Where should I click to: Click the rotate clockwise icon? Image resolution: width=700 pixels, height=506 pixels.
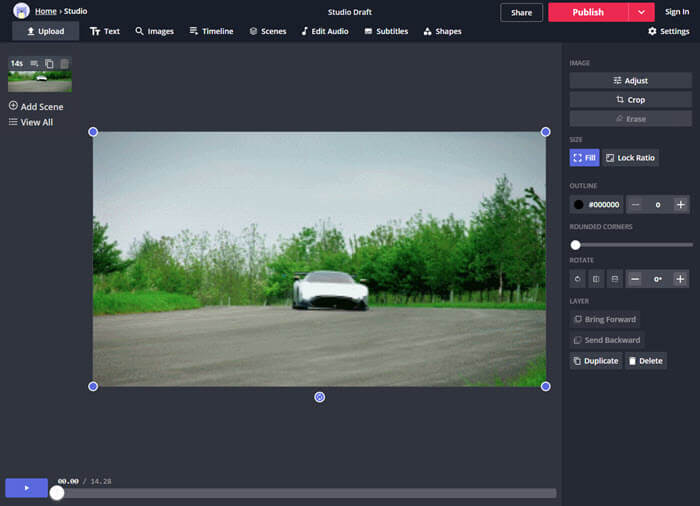point(578,279)
